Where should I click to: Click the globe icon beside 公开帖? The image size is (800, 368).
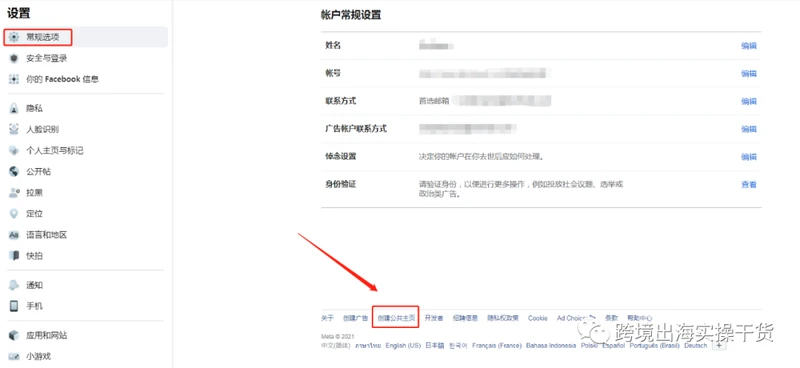pos(14,171)
